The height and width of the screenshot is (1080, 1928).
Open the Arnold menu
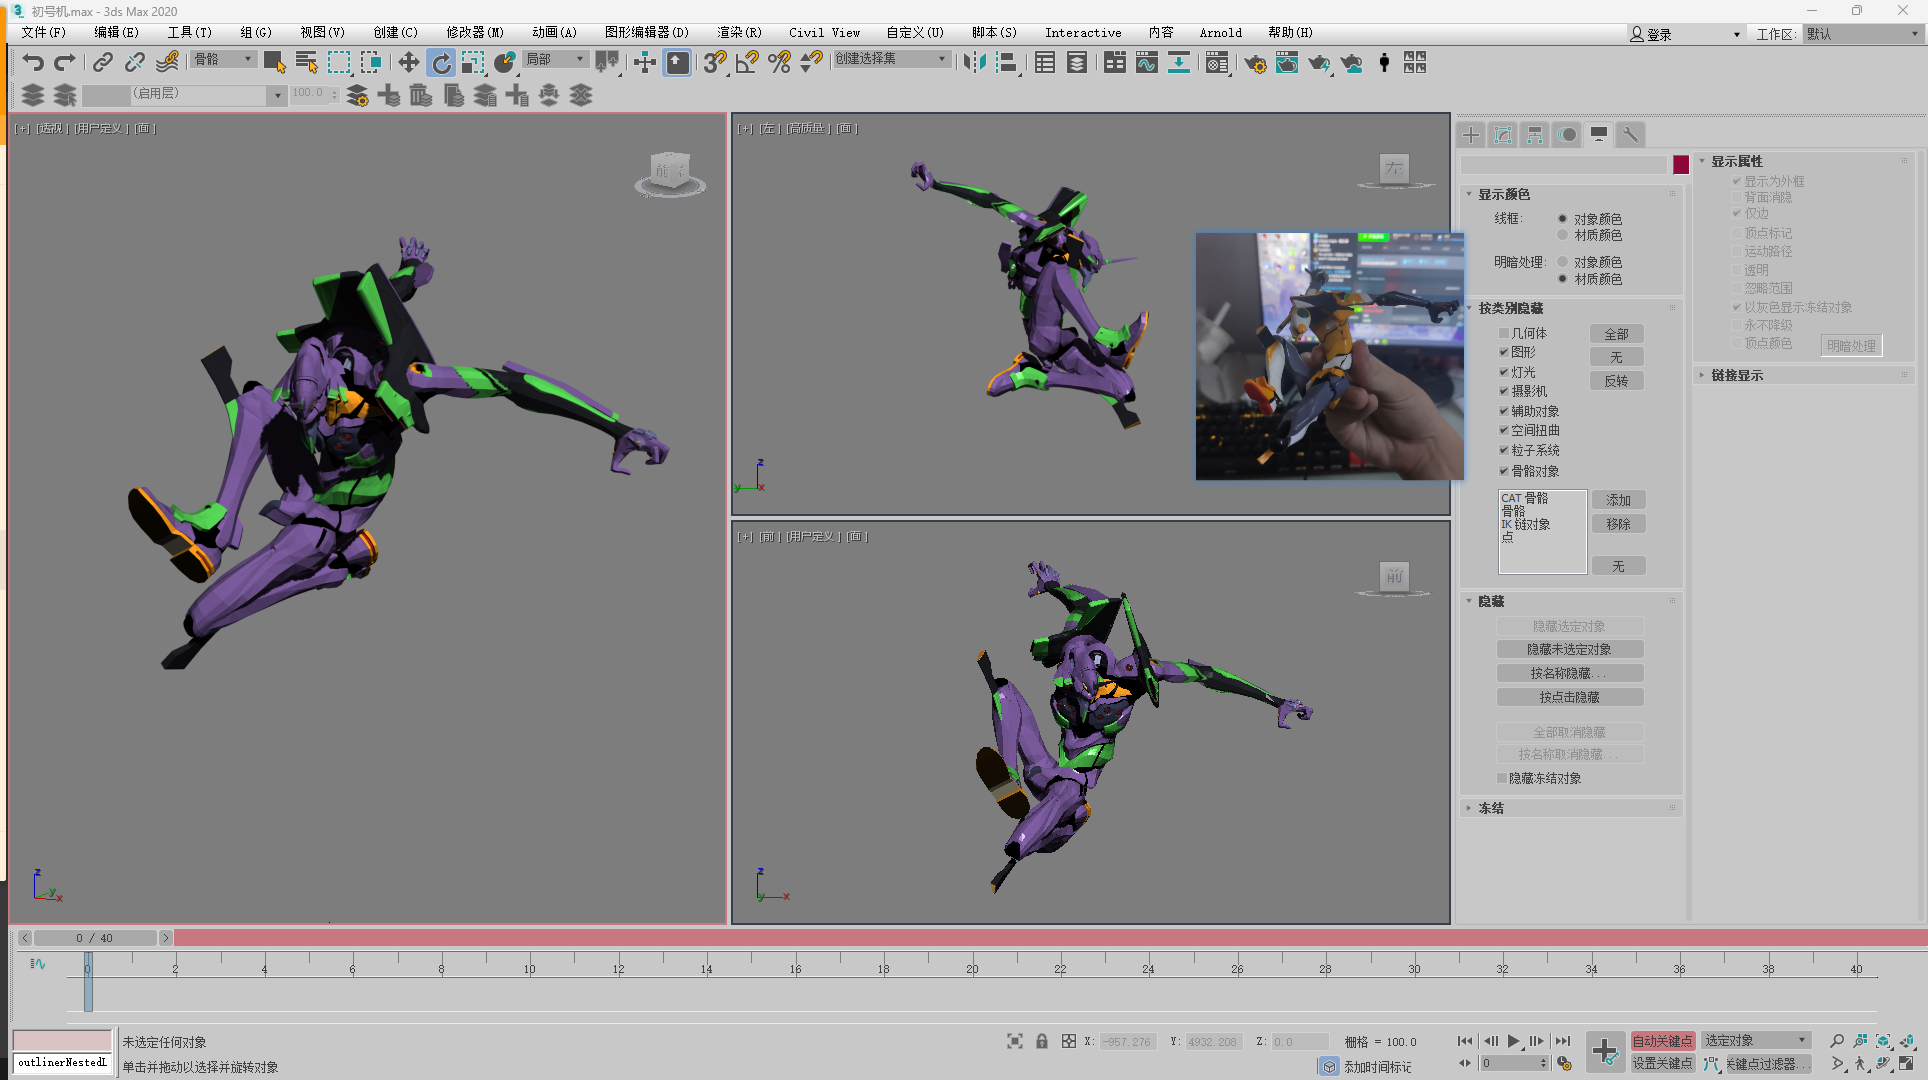pos(1220,33)
